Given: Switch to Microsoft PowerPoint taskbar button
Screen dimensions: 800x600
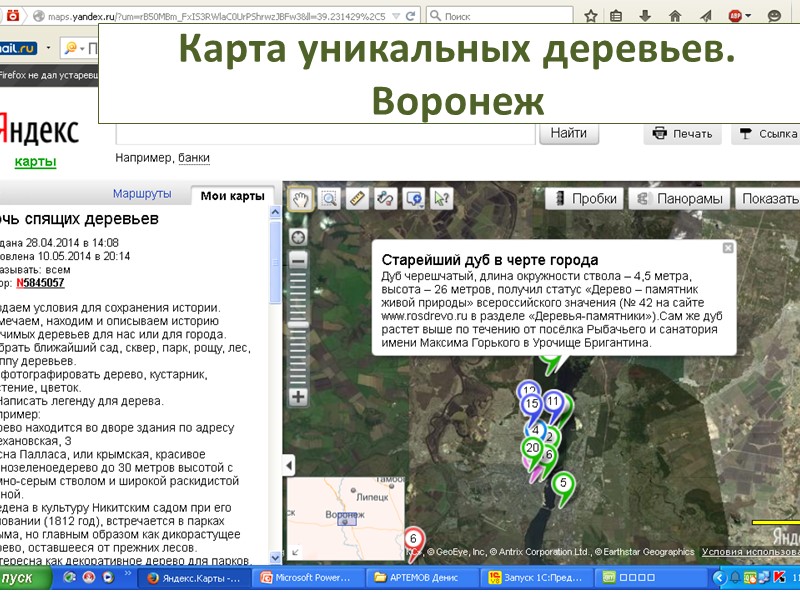Looking at the screenshot, I should coord(310,578).
